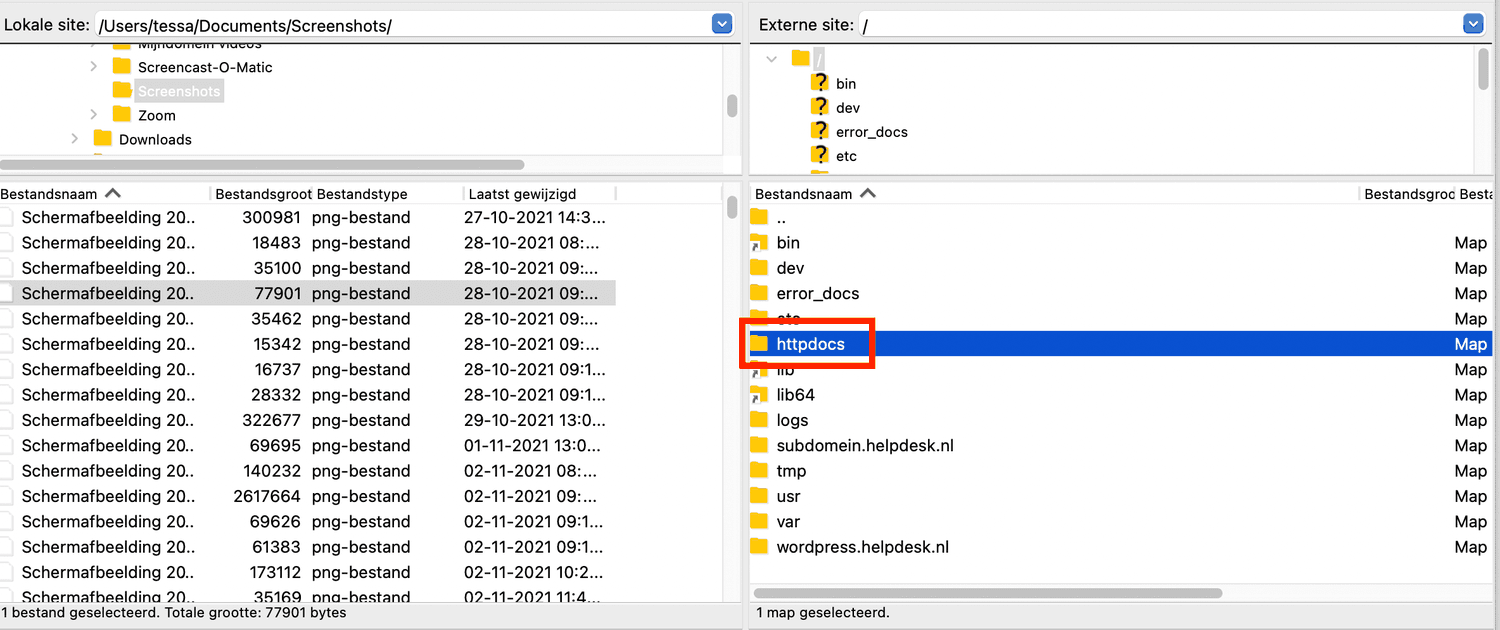Expand the Downloads folder in local tree

(74, 139)
